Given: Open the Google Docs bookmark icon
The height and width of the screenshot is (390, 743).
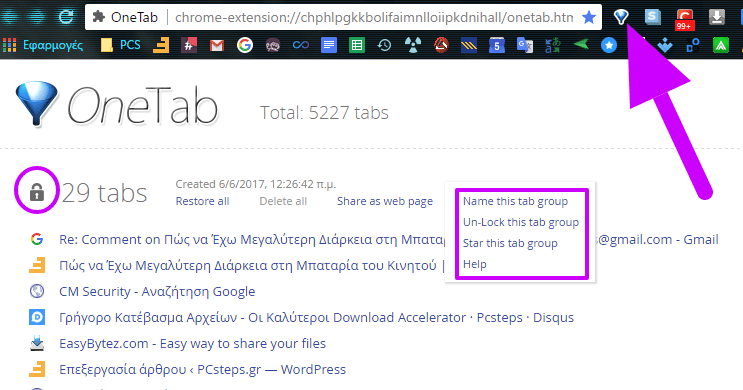Looking at the screenshot, I should (328, 45).
